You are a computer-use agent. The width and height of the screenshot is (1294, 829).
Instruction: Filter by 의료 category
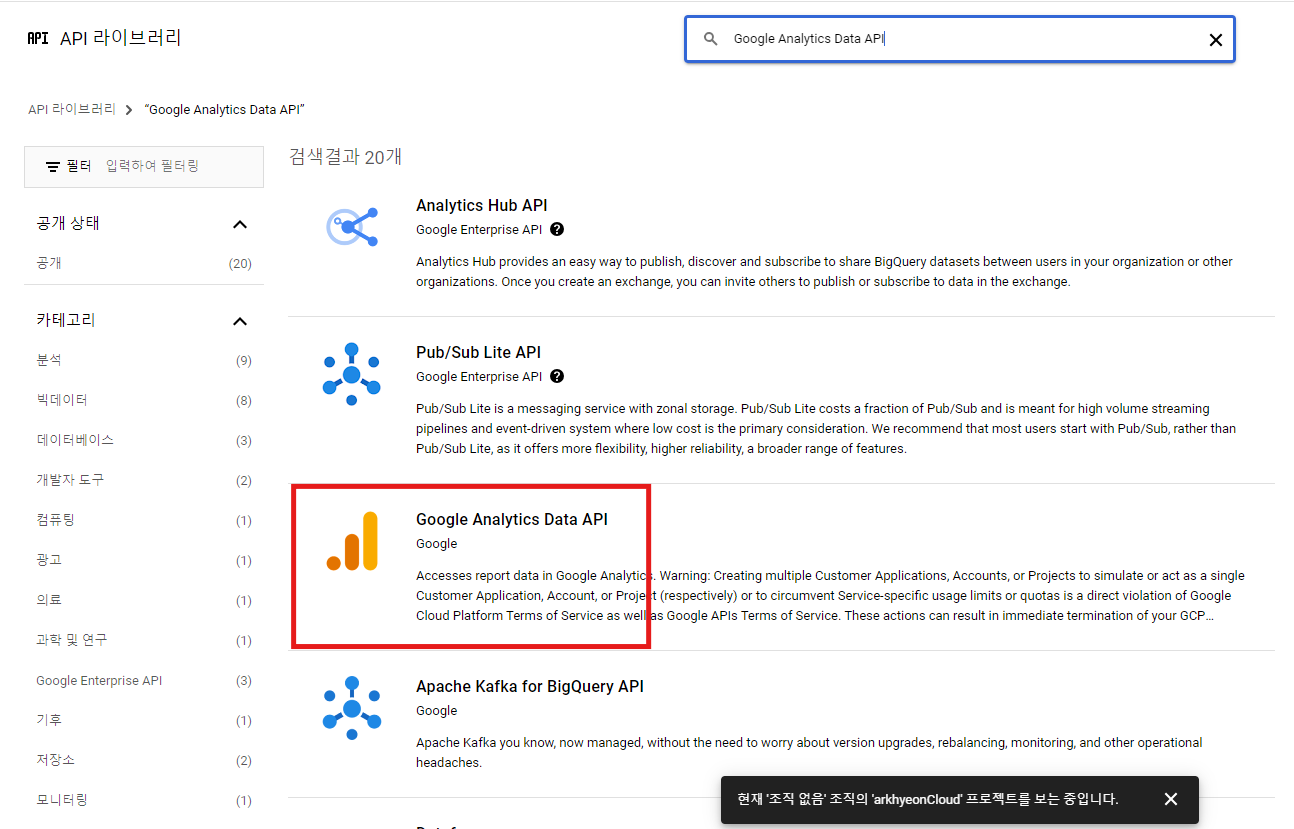pyautogui.click(x=144, y=600)
